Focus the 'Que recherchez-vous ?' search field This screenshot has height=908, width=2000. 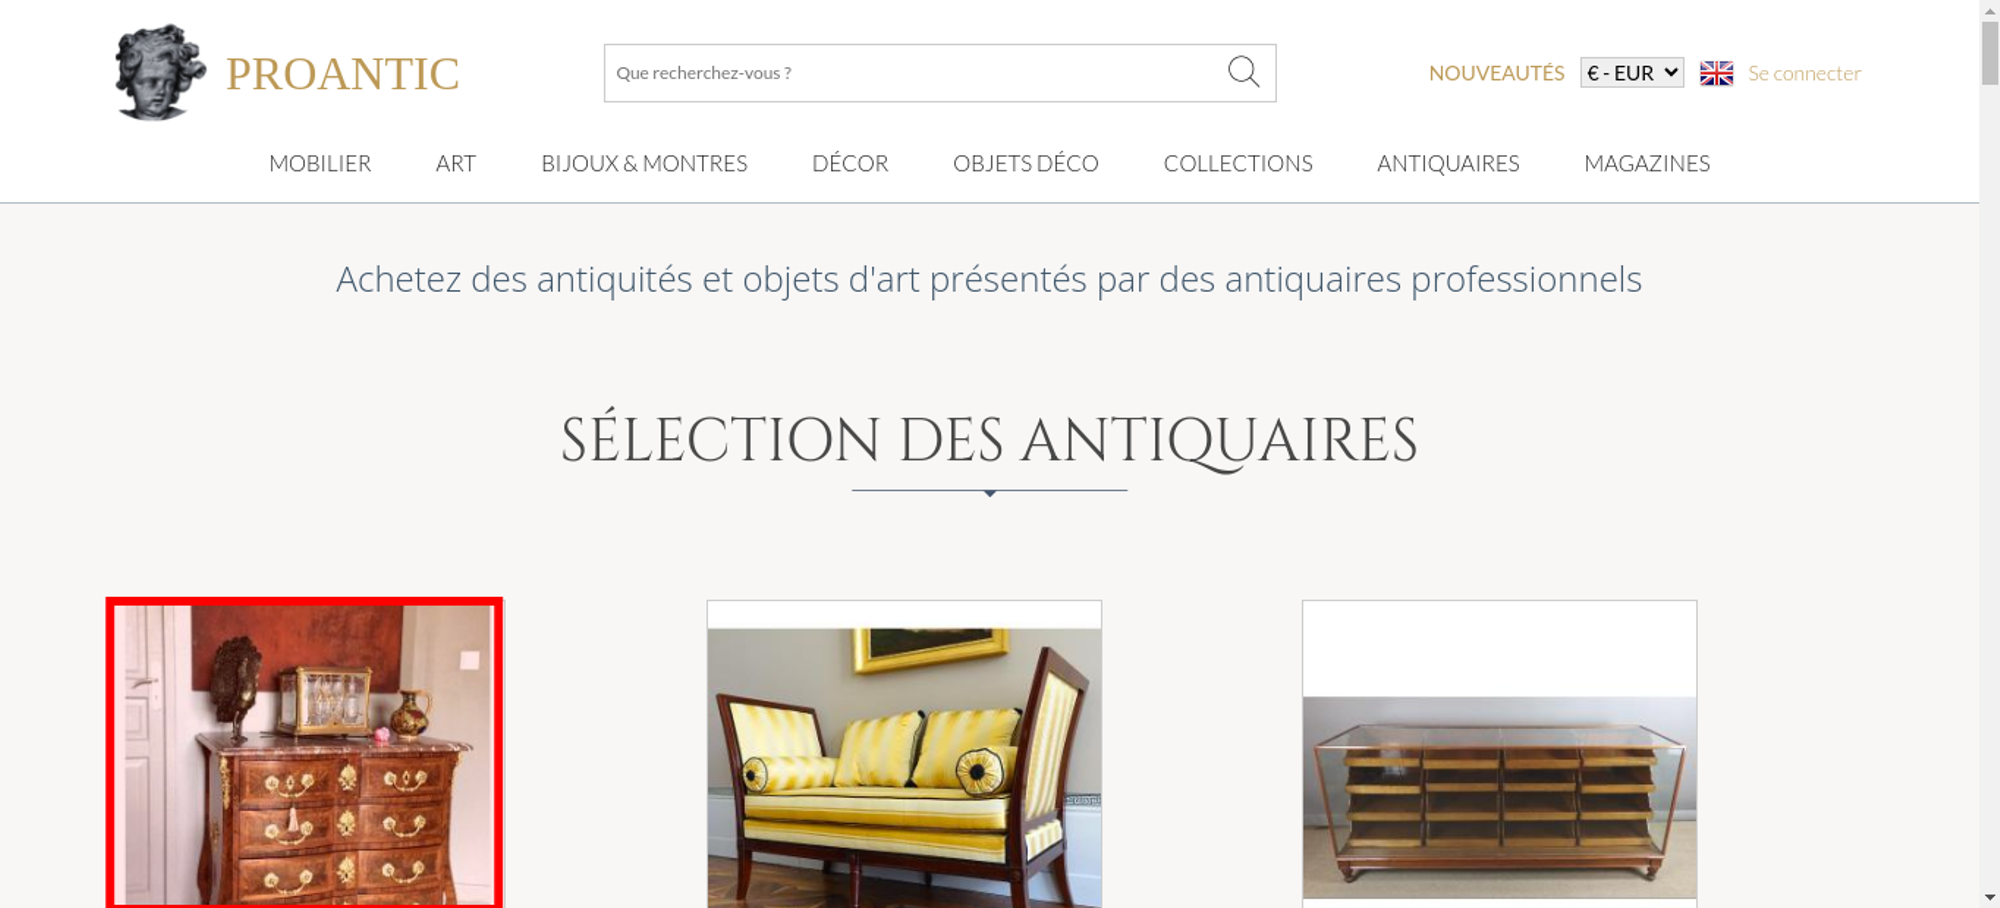point(915,73)
